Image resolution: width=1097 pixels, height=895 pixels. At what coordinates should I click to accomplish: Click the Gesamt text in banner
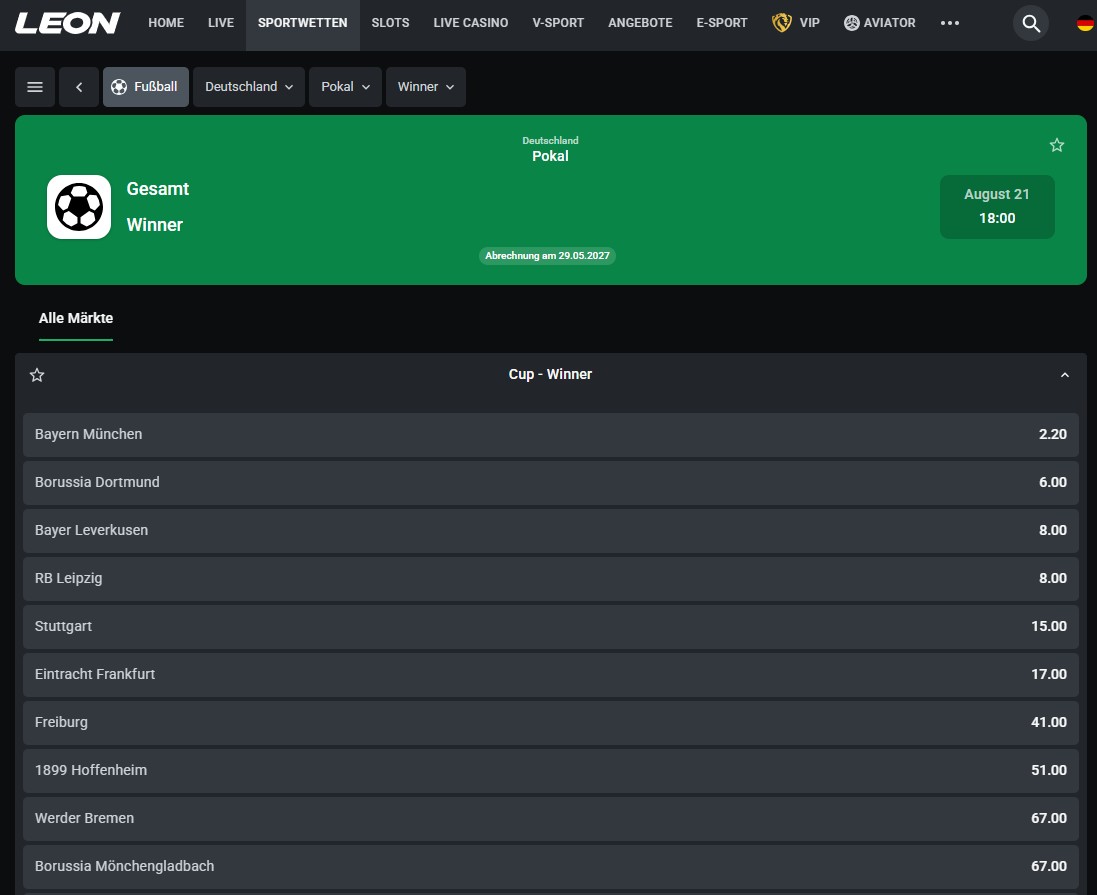point(157,189)
